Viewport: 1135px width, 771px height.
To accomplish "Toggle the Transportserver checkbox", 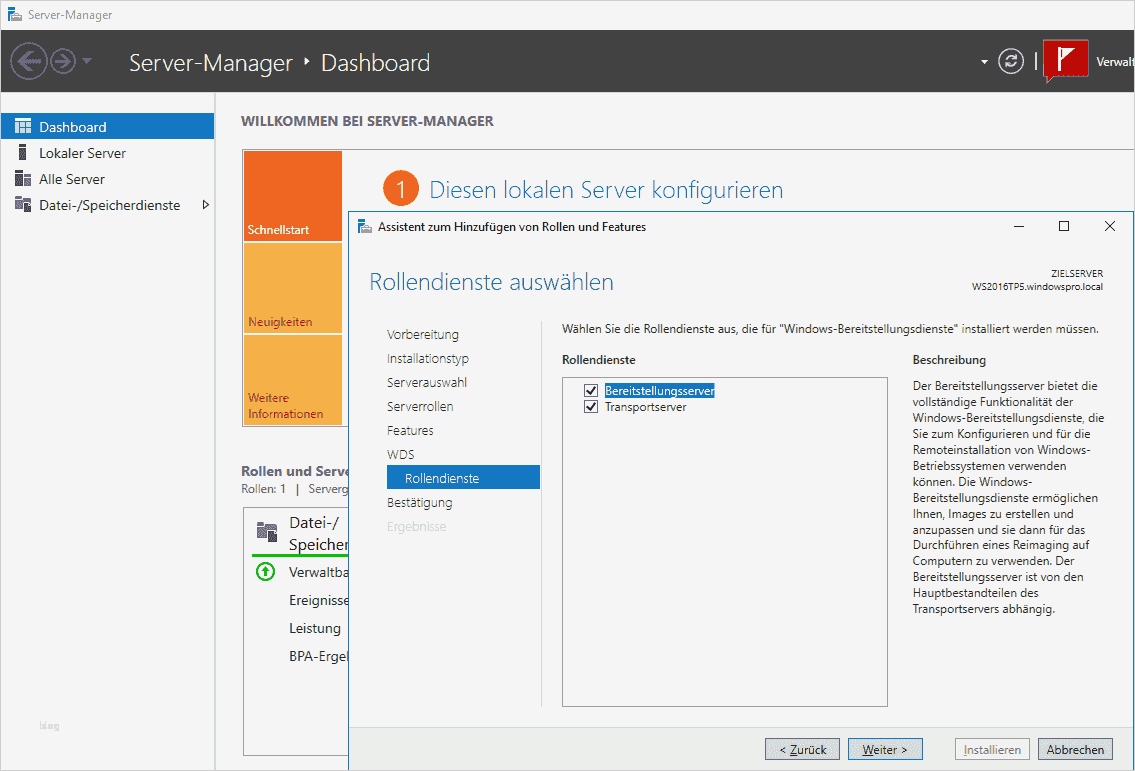I will click(x=591, y=407).
